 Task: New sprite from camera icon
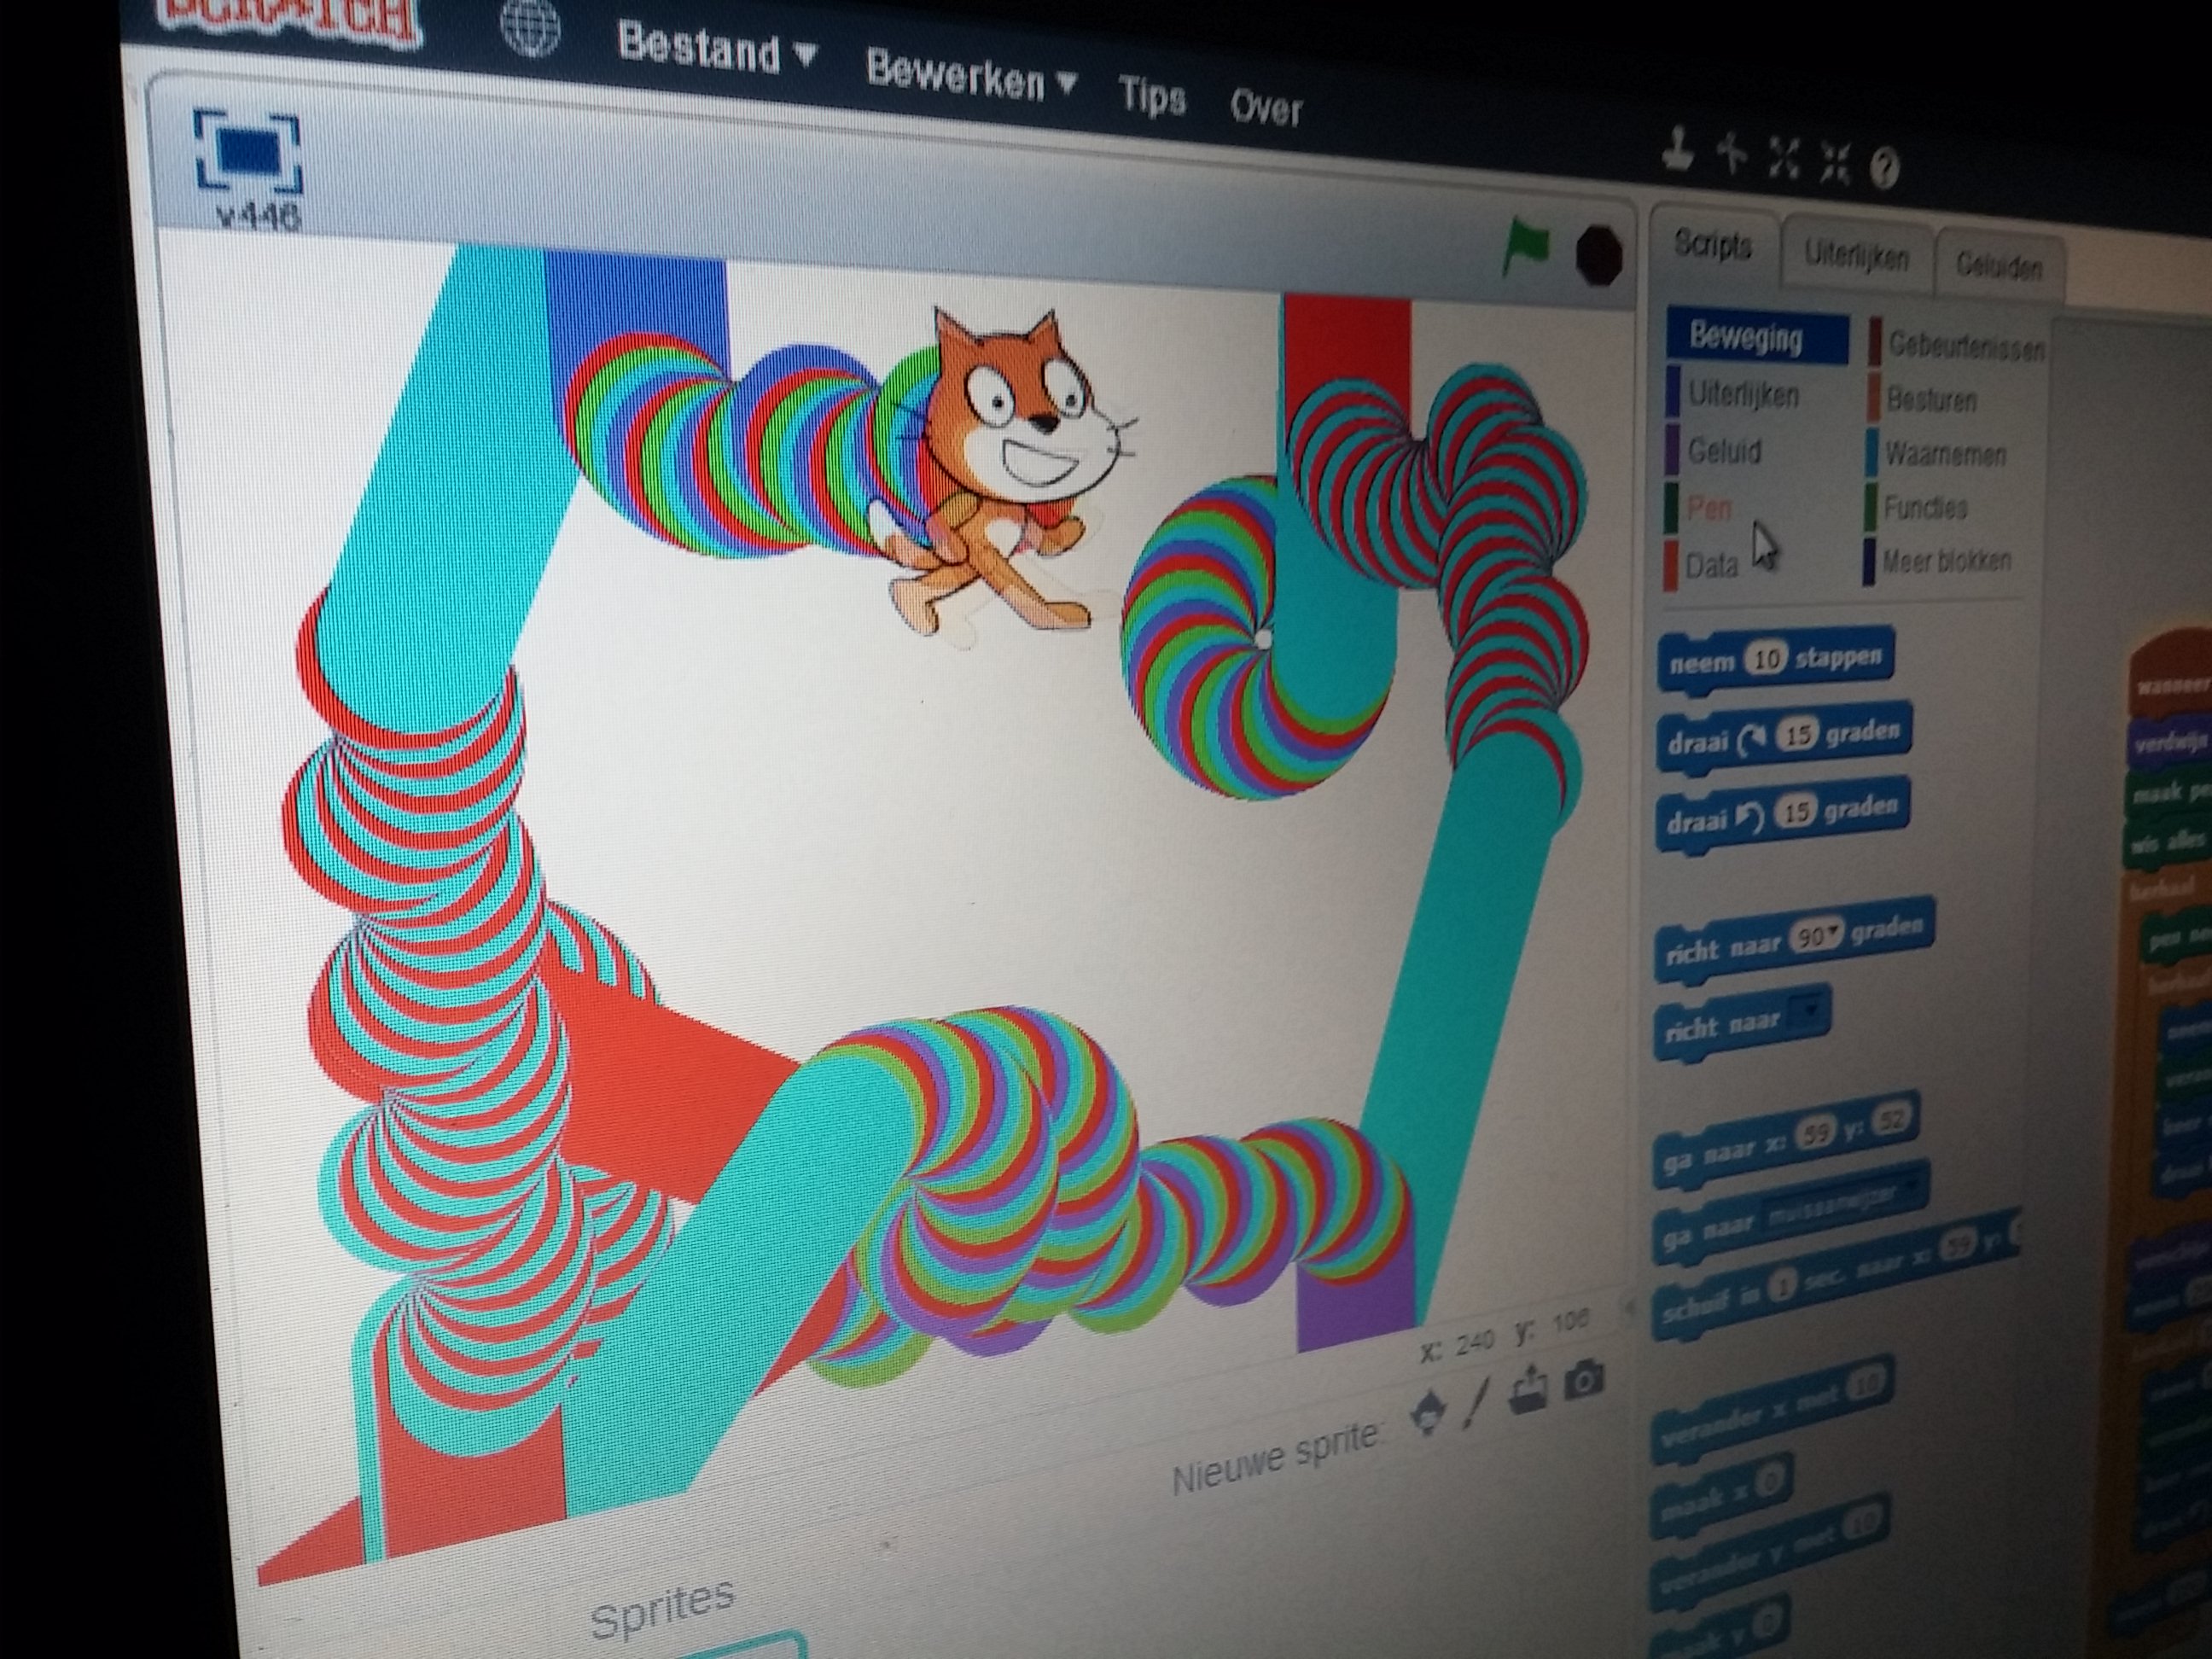point(1583,1379)
